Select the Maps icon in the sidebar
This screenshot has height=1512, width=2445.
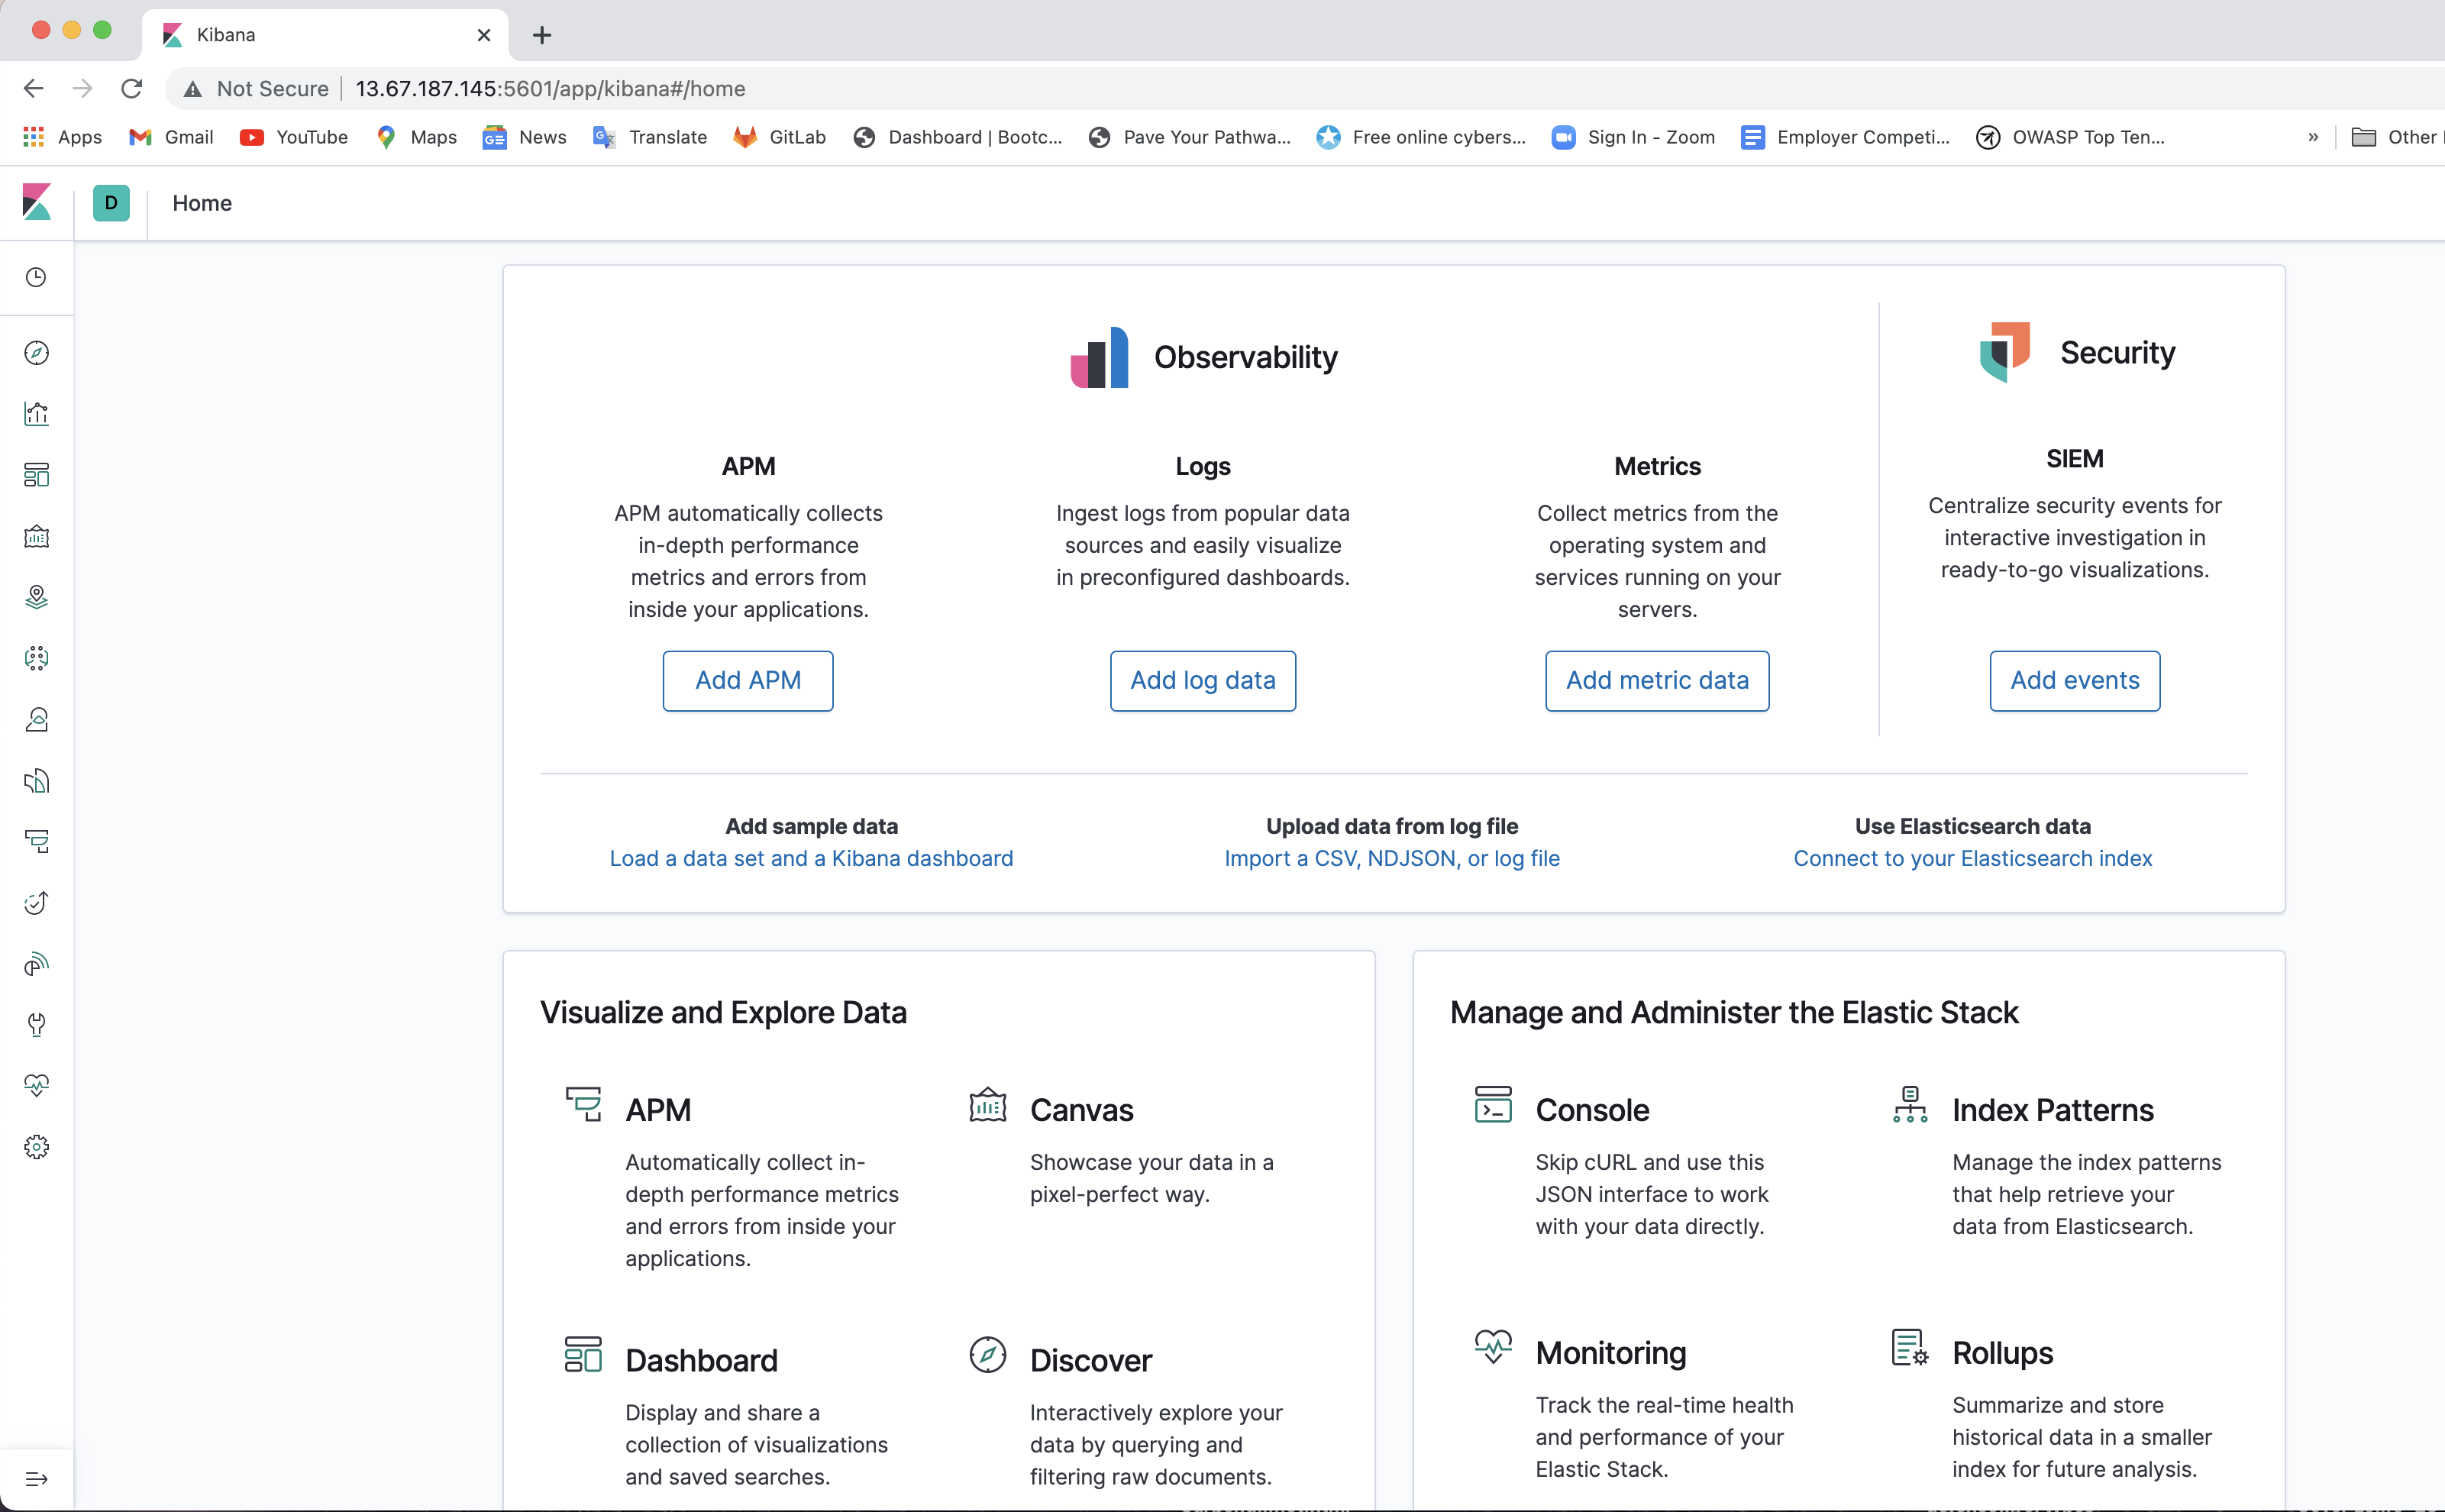(37, 598)
